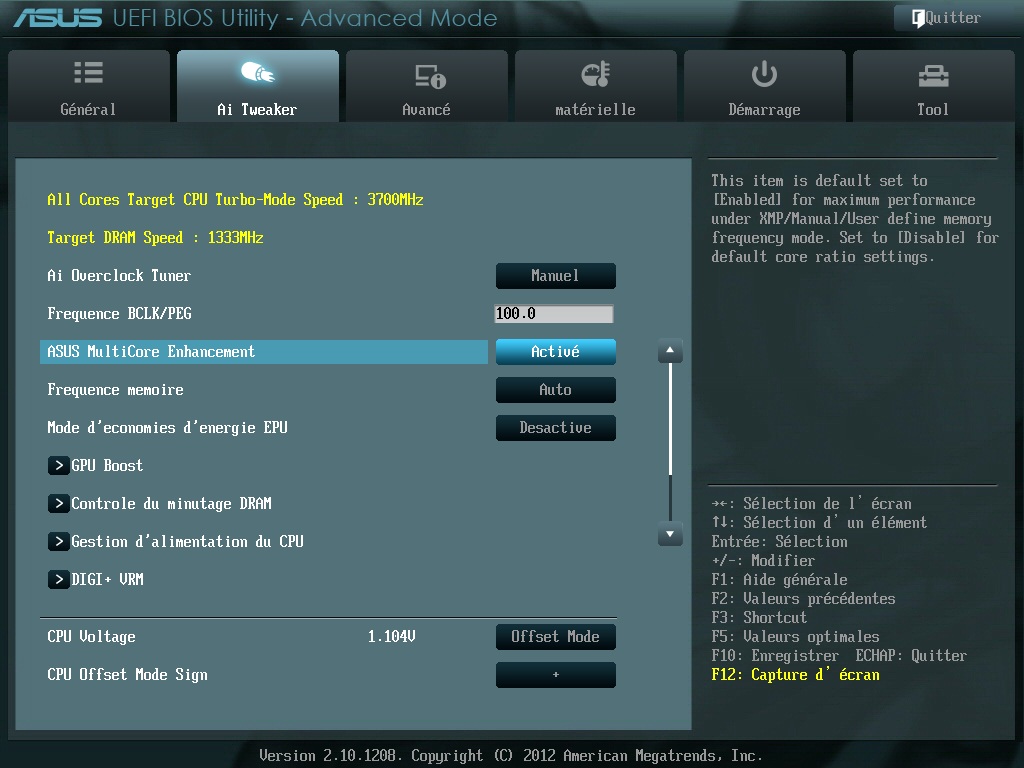This screenshot has height=768, width=1024.
Task: Select the Ai Tweaker icon
Action: tap(257, 74)
